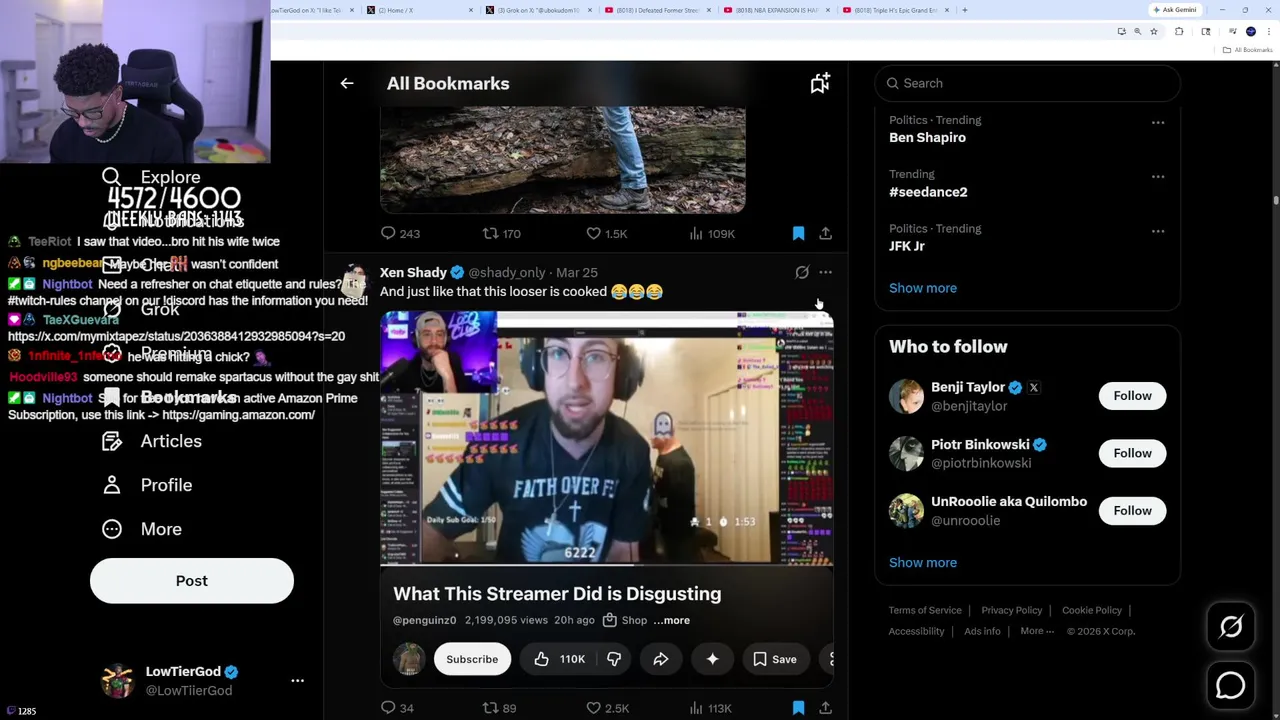The width and height of the screenshot is (1280, 720).
Task: Open Privacy Policy link
Action: pos(1011,610)
